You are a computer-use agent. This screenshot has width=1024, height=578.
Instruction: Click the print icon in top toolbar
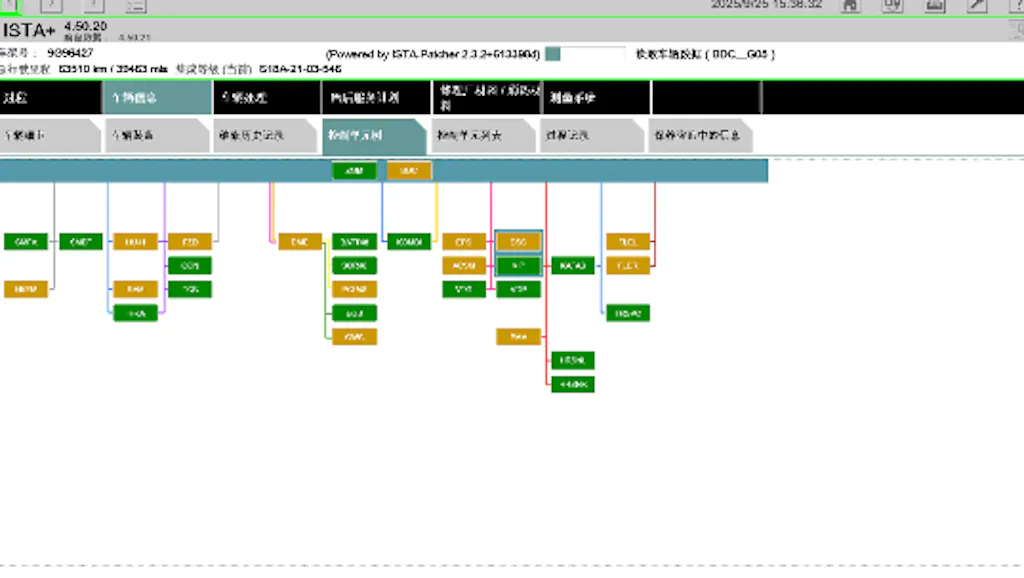coord(934,5)
